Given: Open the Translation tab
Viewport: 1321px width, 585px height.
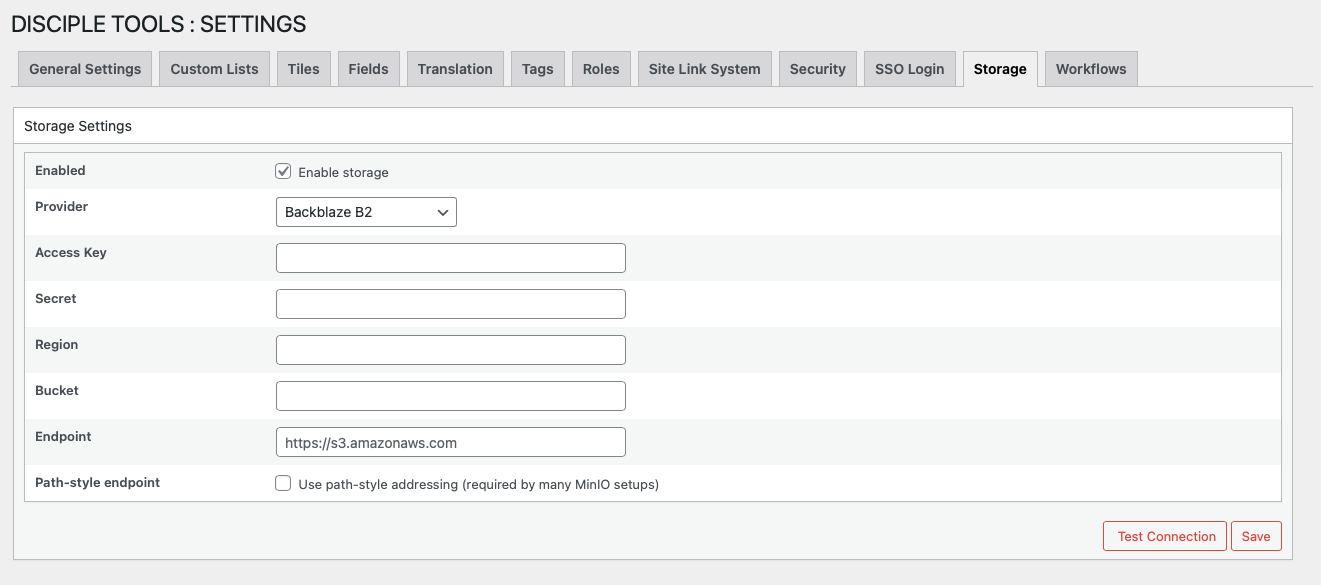Looking at the screenshot, I should 455,69.
